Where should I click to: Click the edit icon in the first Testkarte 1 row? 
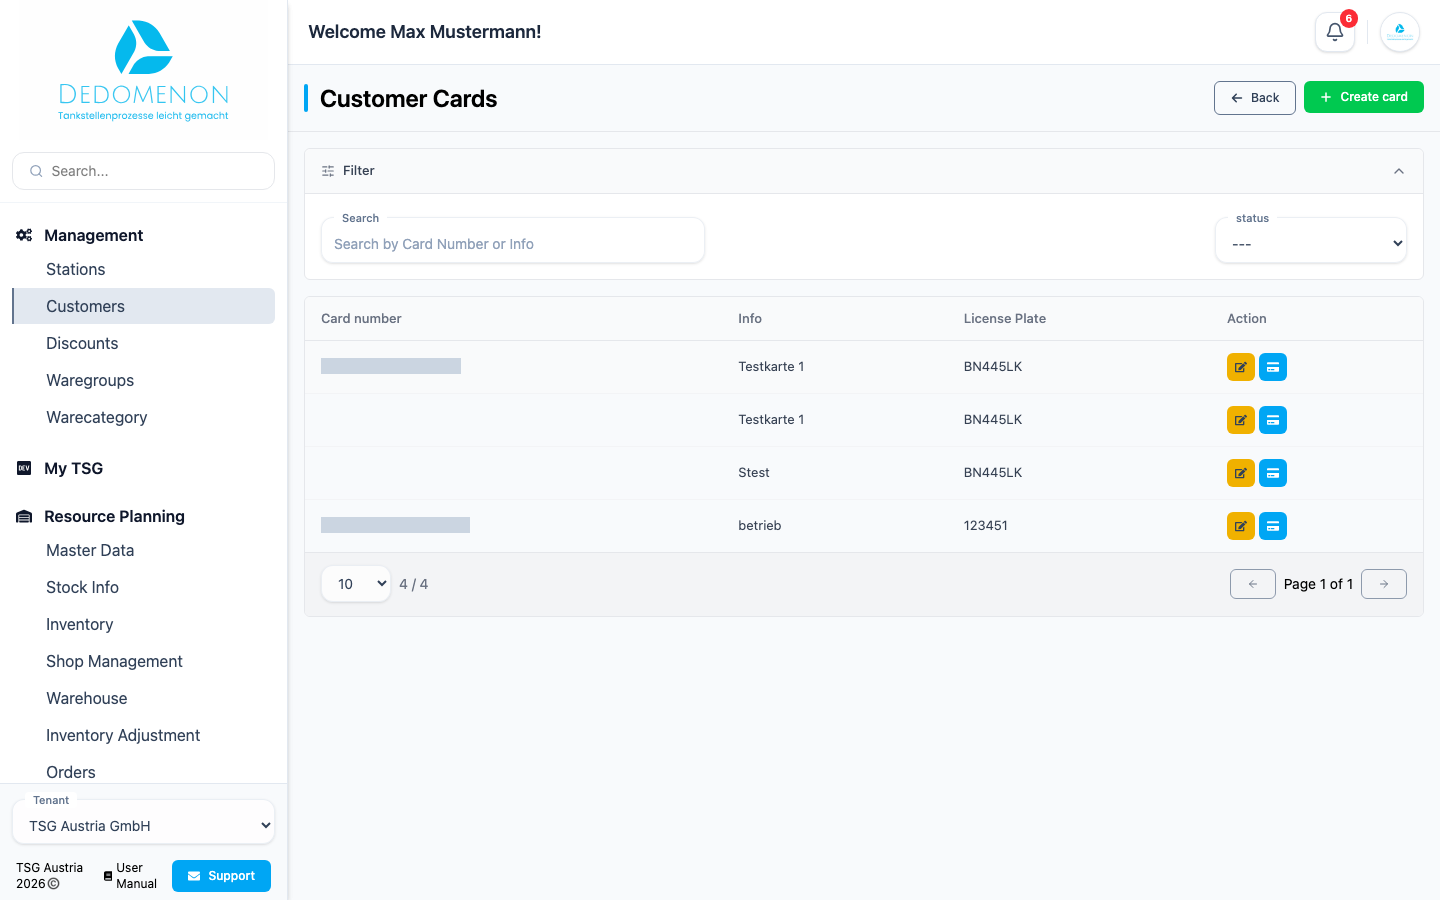click(x=1241, y=367)
